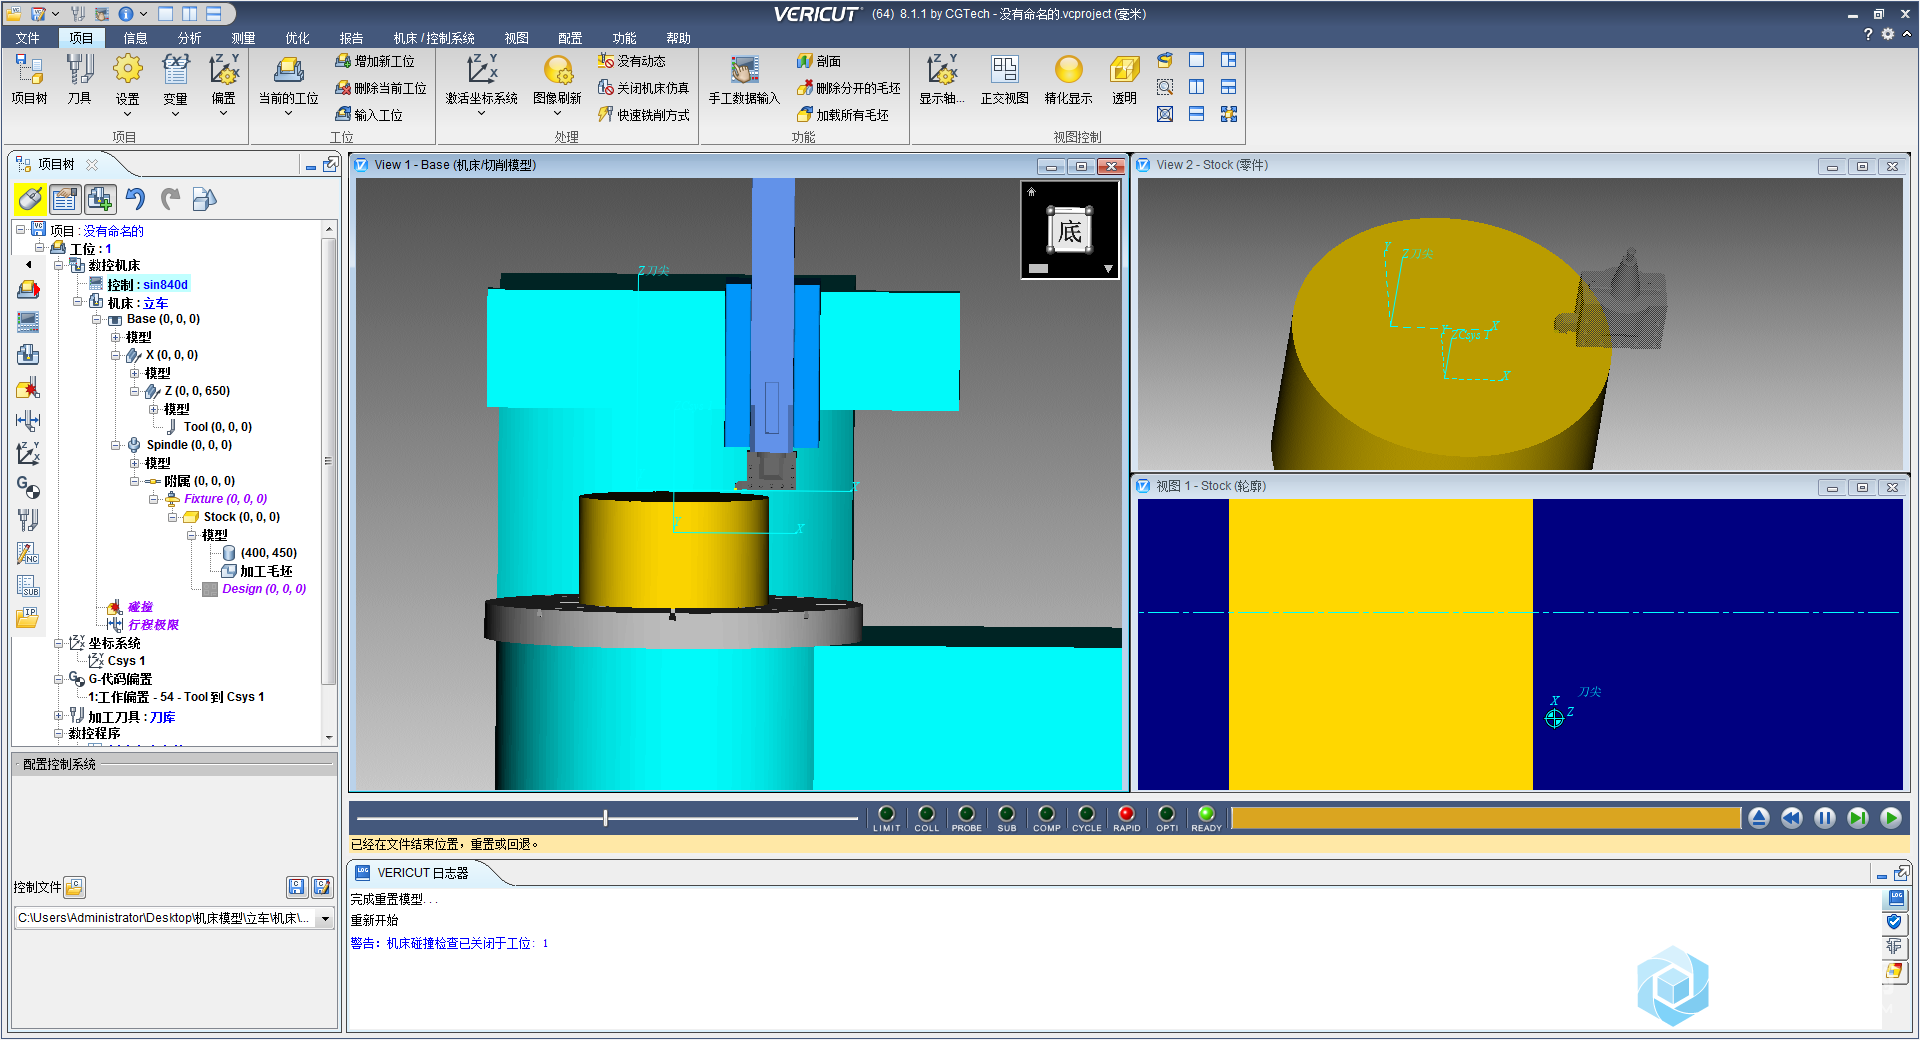This screenshot has width=1920, height=1040.
Task: Open the 文件 menu
Action: click(x=27, y=38)
